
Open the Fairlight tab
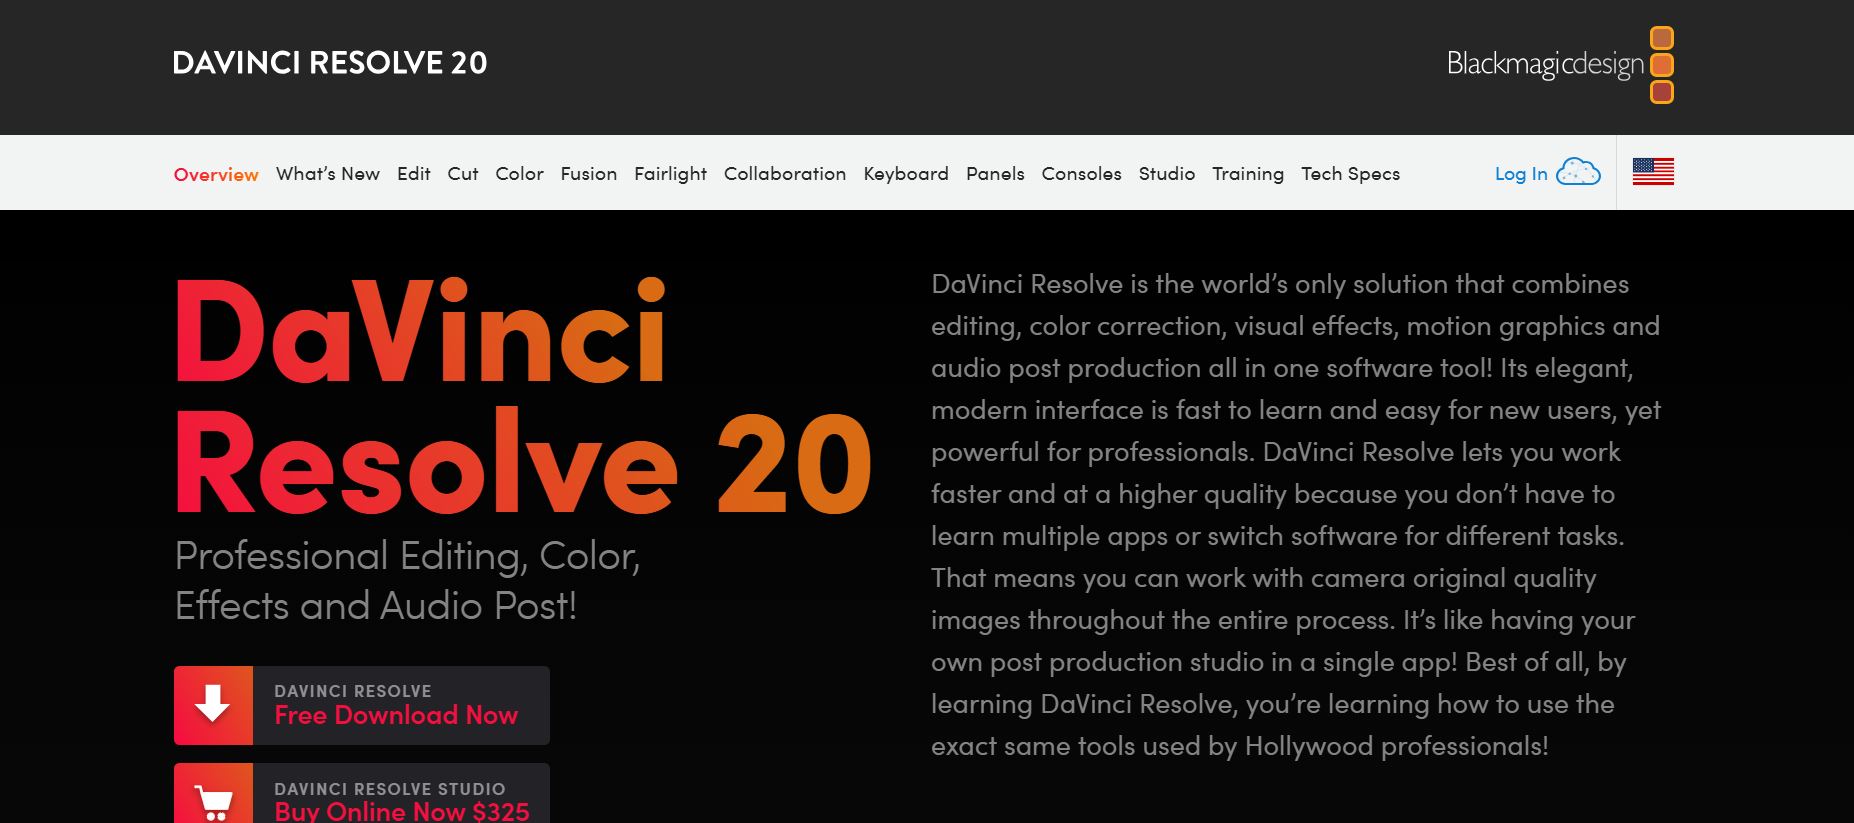[671, 174]
